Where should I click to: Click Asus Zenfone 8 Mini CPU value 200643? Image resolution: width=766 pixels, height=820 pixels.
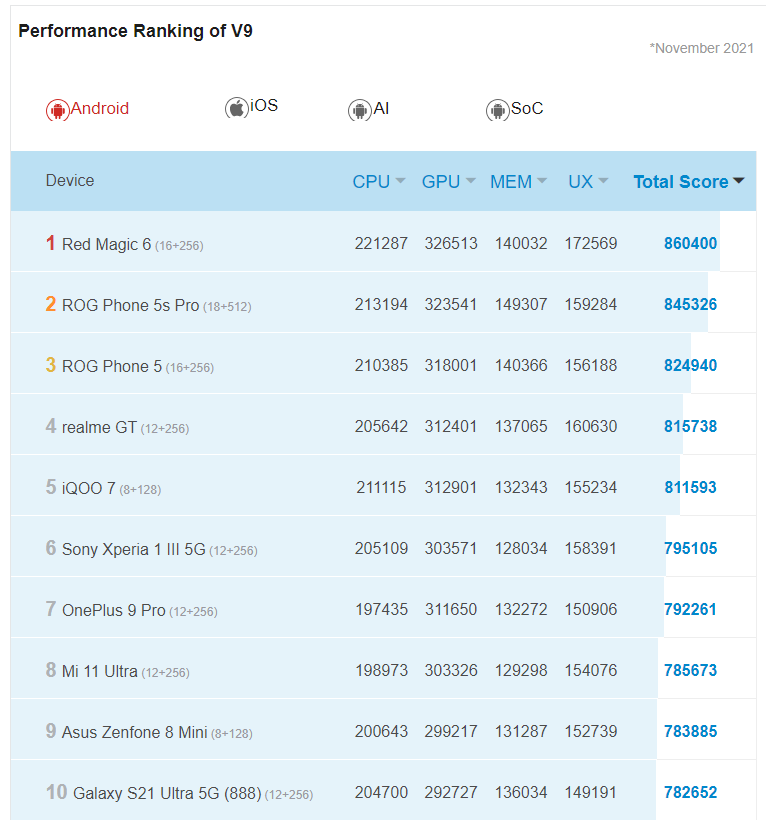(x=381, y=732)
